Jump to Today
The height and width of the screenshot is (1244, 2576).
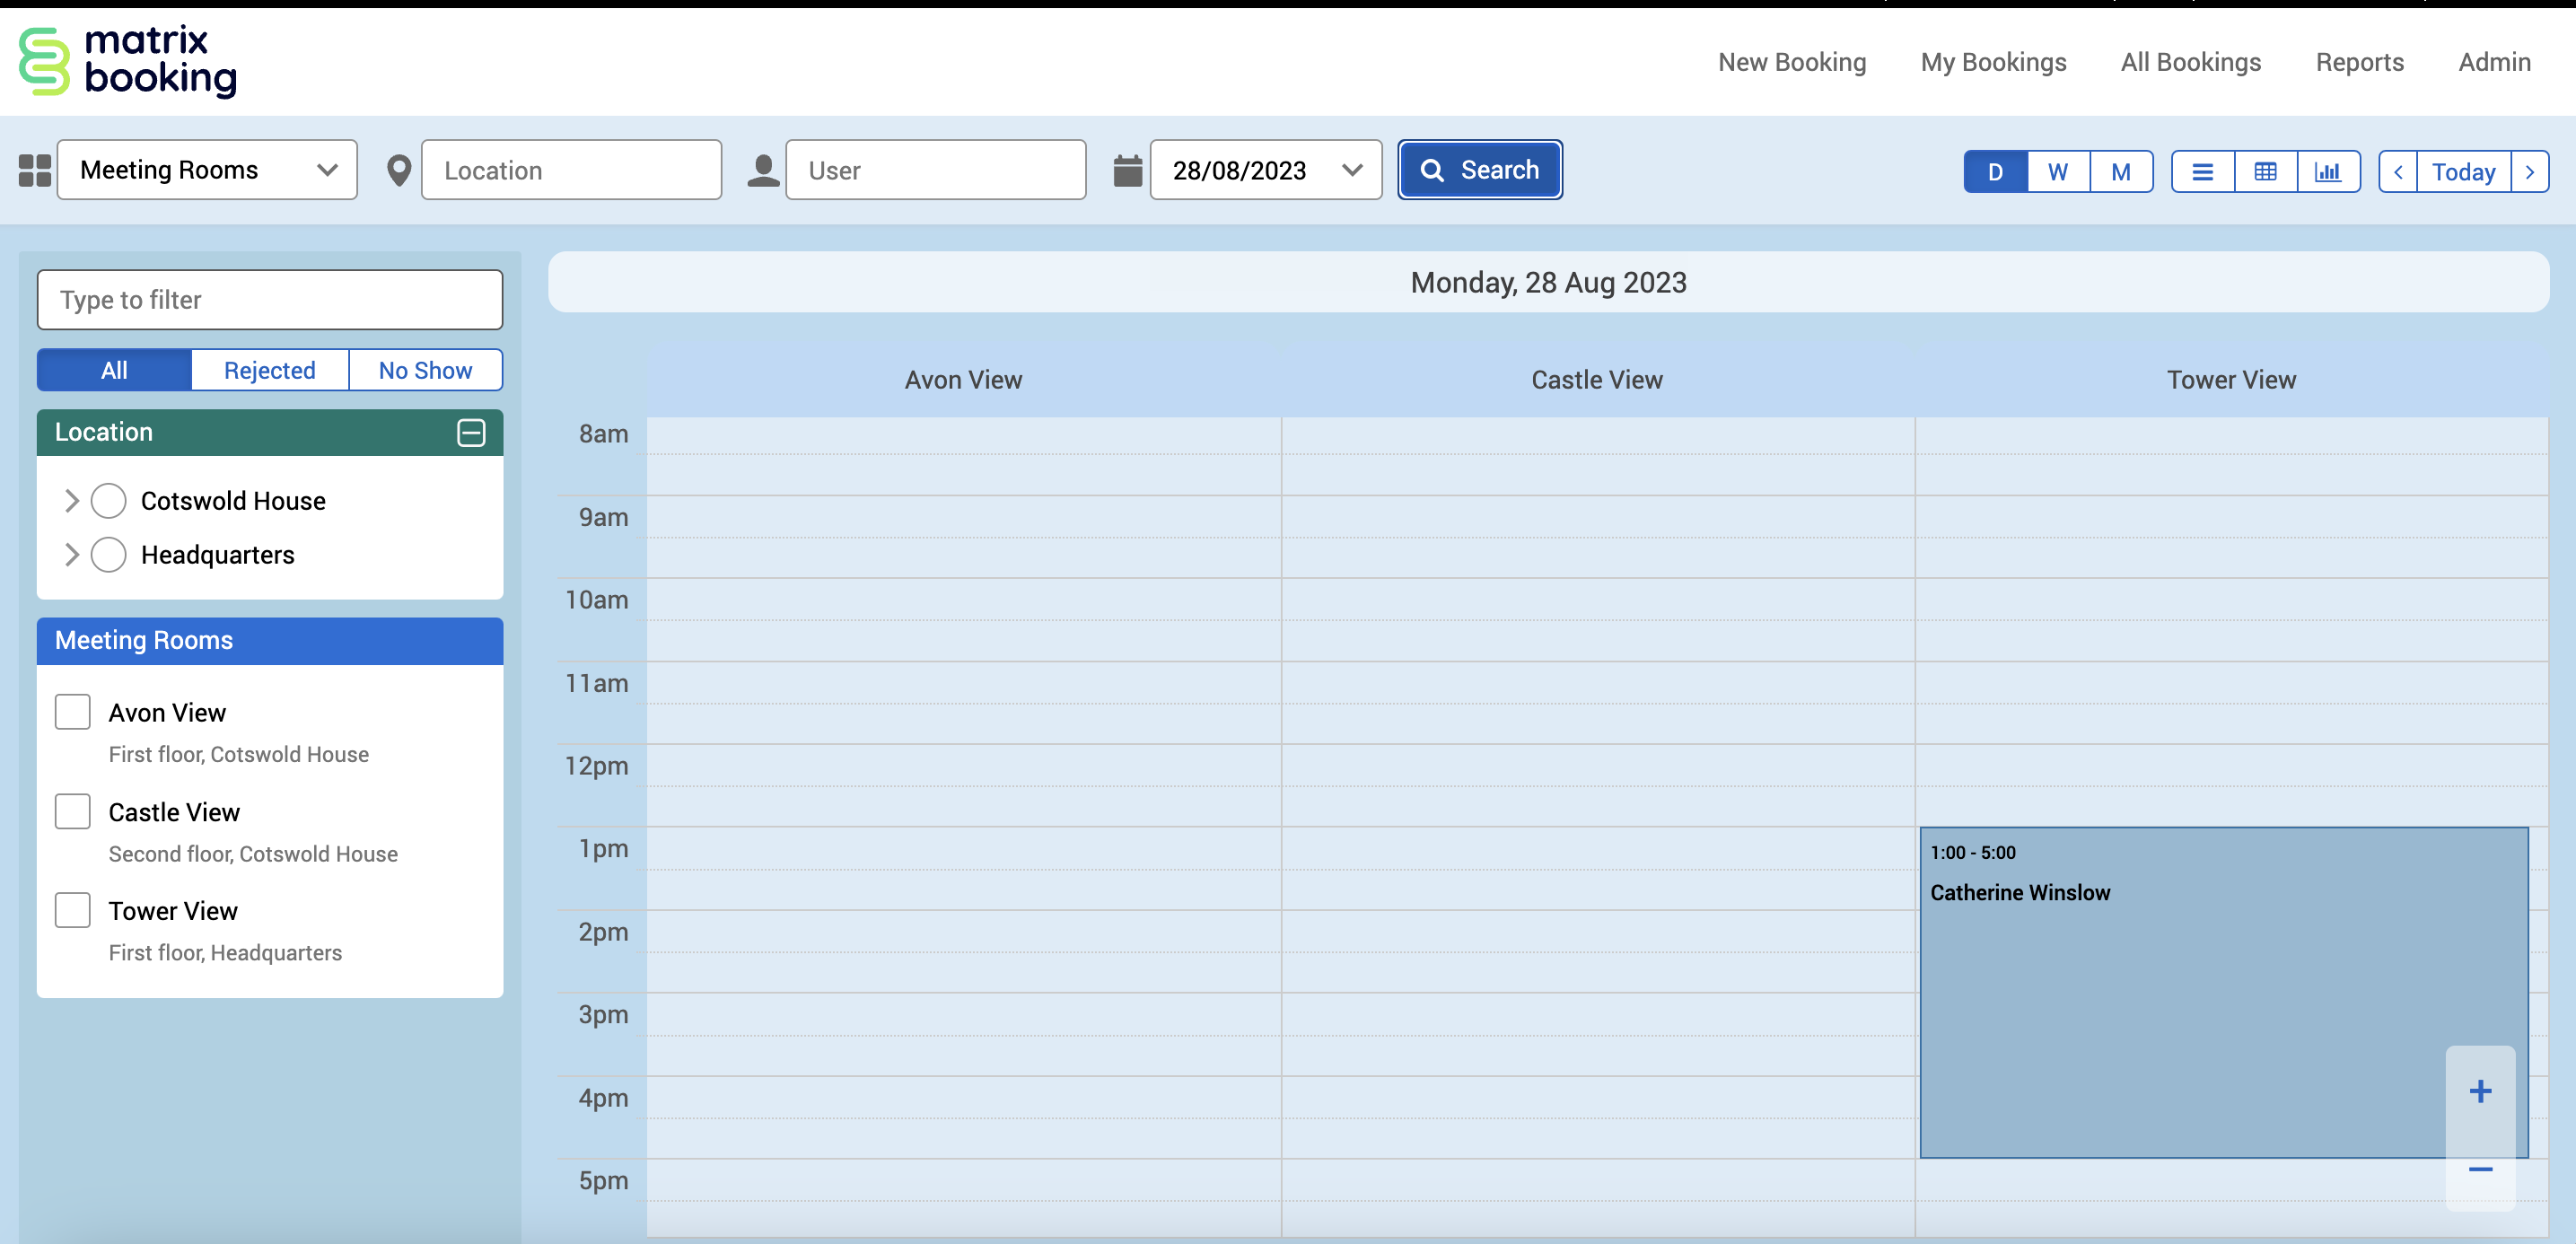click(2462, 171)
